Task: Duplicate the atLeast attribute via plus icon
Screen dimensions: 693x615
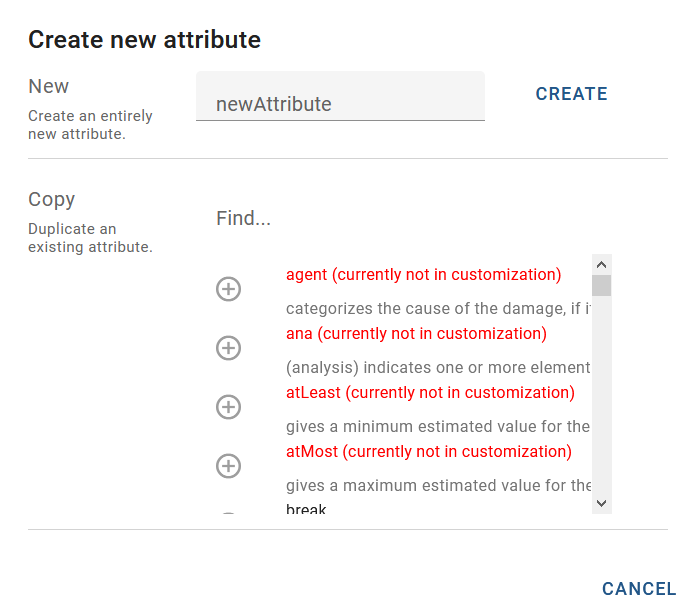Action: (x=229, y=407)
